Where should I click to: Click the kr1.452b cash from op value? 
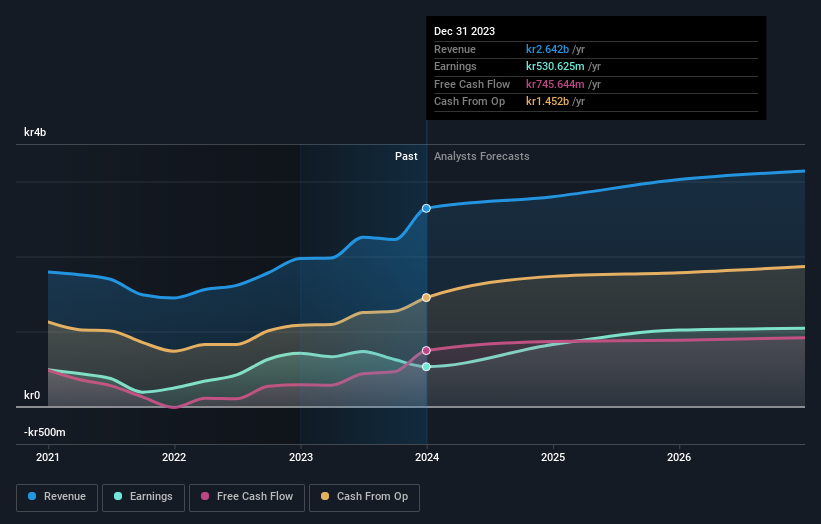(x=548, y=102)
